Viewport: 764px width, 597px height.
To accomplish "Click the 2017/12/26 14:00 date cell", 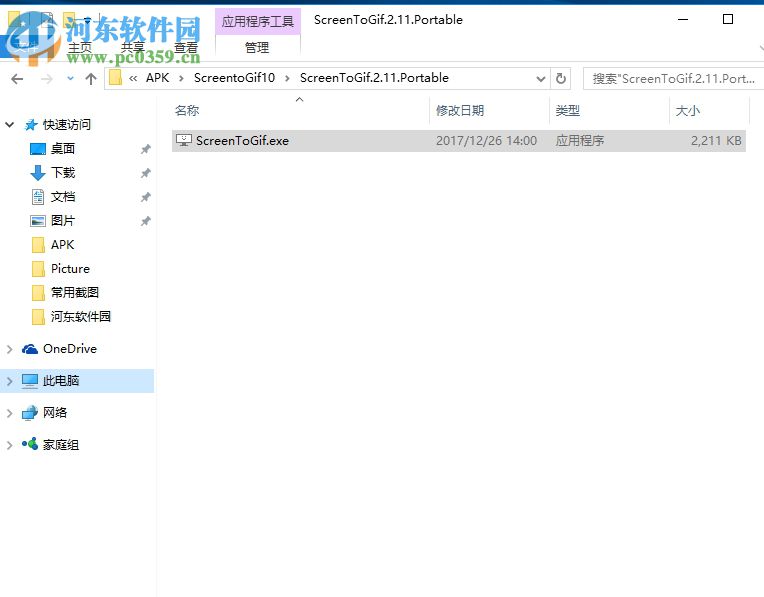I will click(486, 141).
